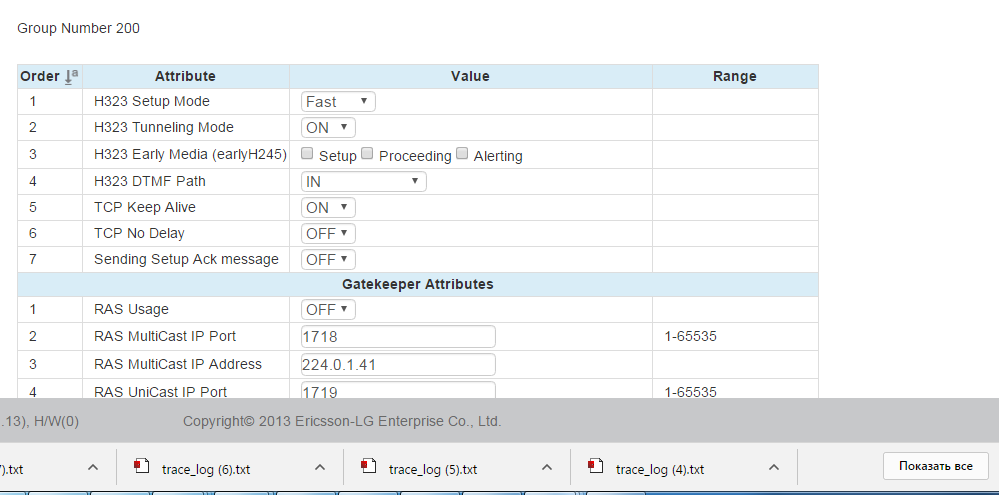The image size is (999, 495).
Task: Click the Order column sort icon
Action: pos(71,76)
